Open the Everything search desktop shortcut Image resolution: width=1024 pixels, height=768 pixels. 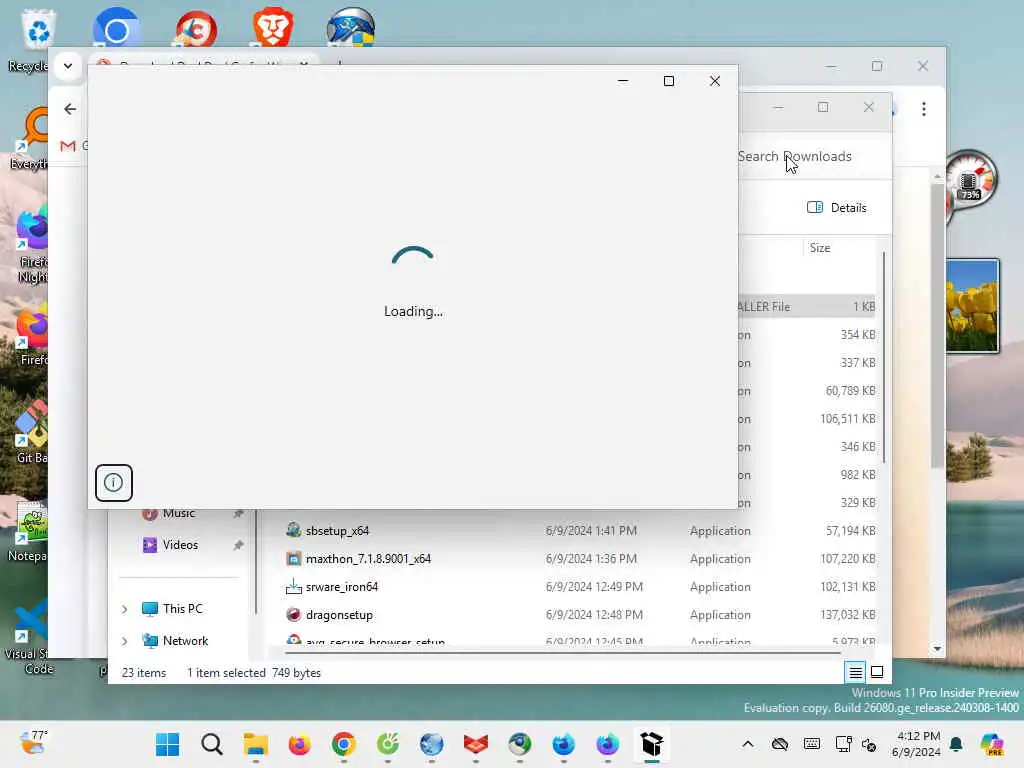click(31, 137)
